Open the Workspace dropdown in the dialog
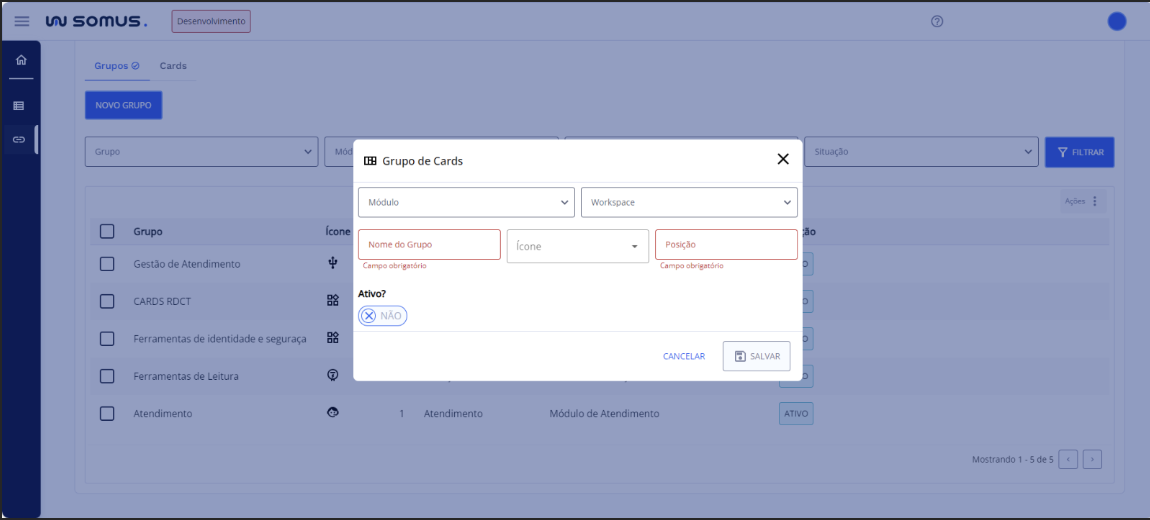This screenshot has height=520, width=1150. click(x=689, y=202)
